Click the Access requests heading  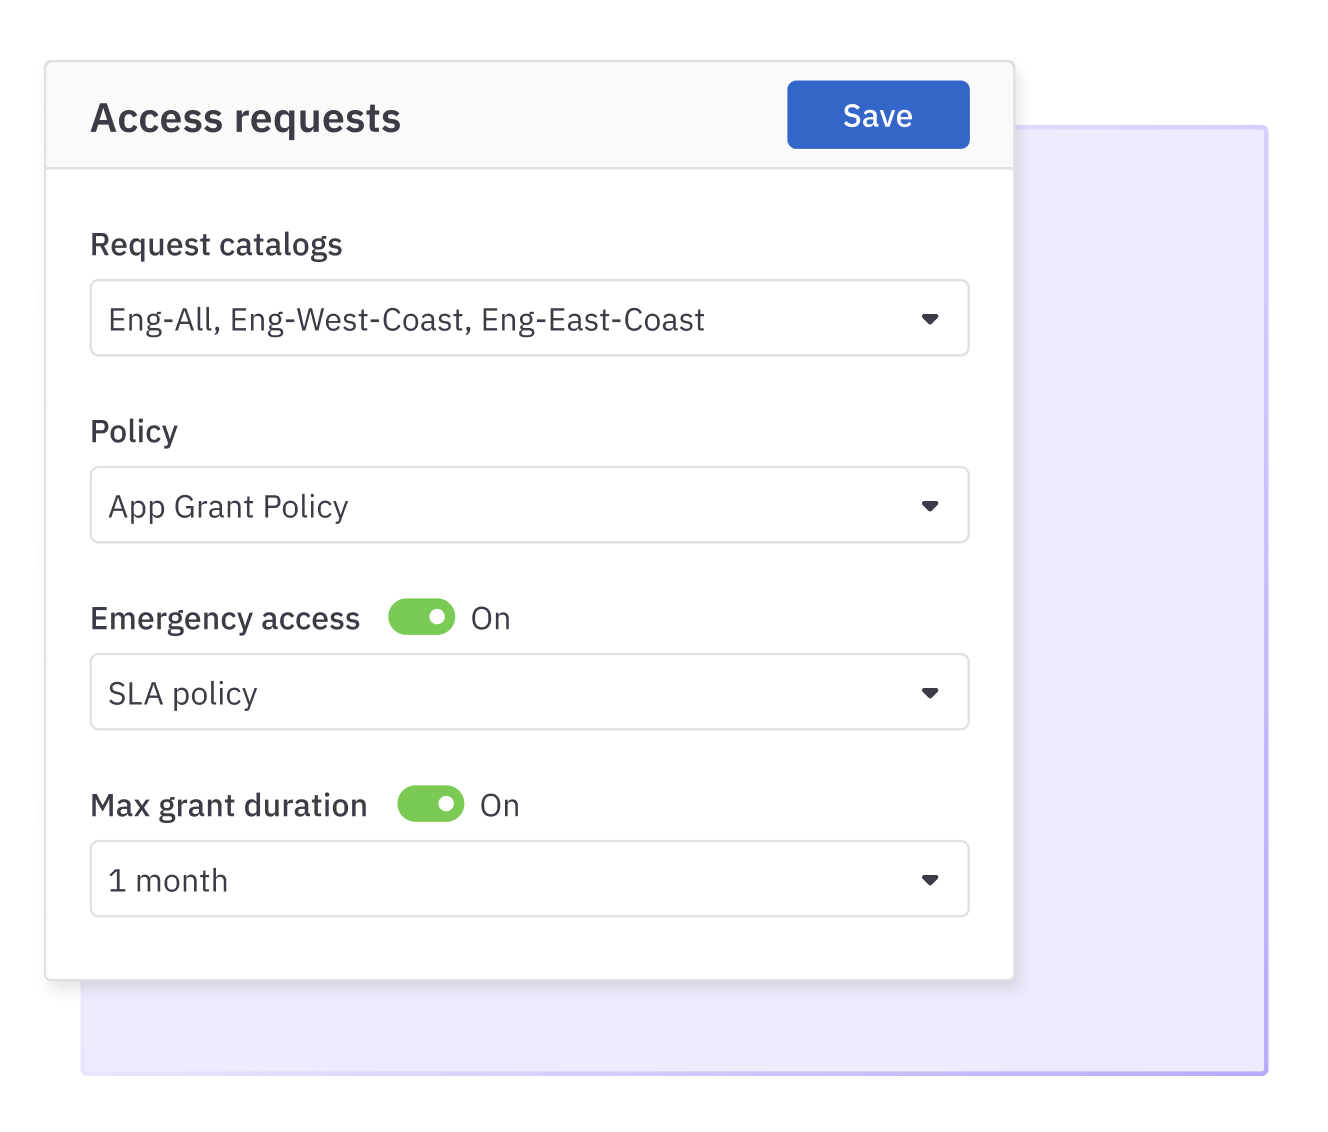[x=245, y=118]
